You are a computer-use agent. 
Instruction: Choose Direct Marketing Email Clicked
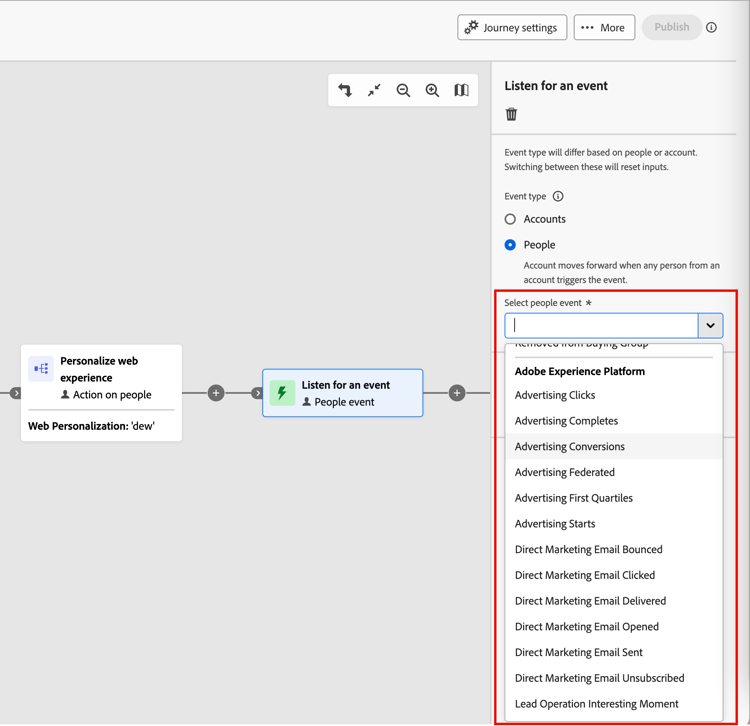[614, 575]
